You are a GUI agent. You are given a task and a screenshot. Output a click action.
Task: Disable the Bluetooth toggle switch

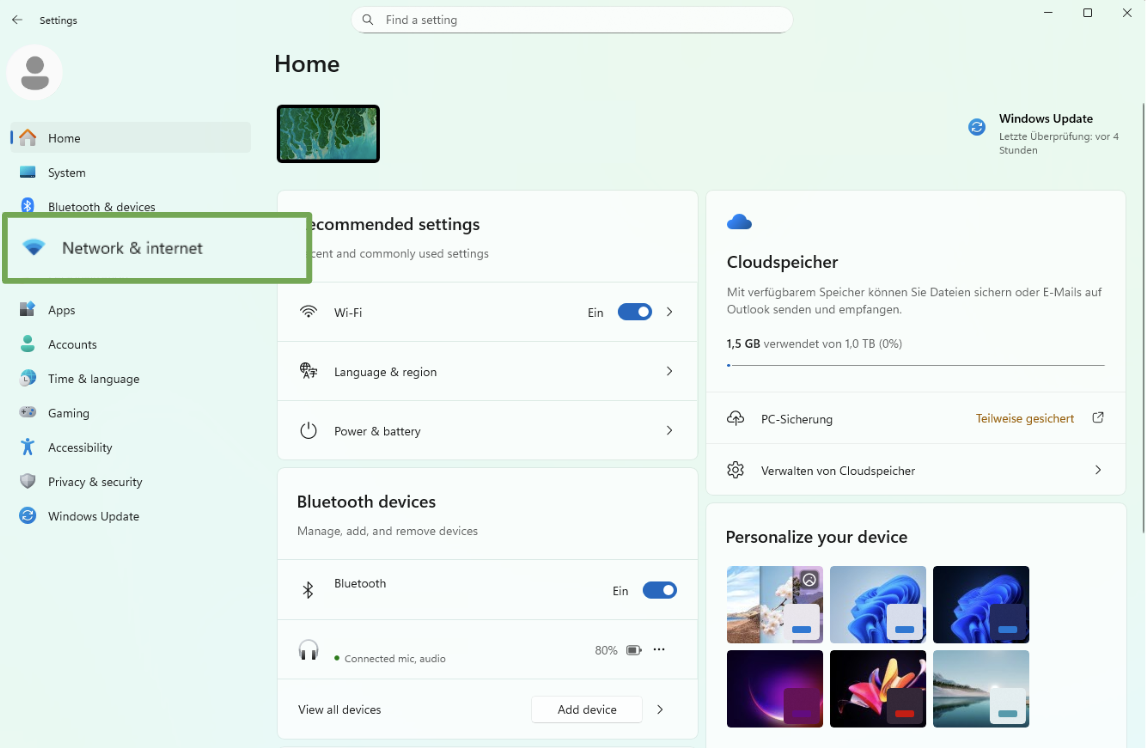point(659,590)
